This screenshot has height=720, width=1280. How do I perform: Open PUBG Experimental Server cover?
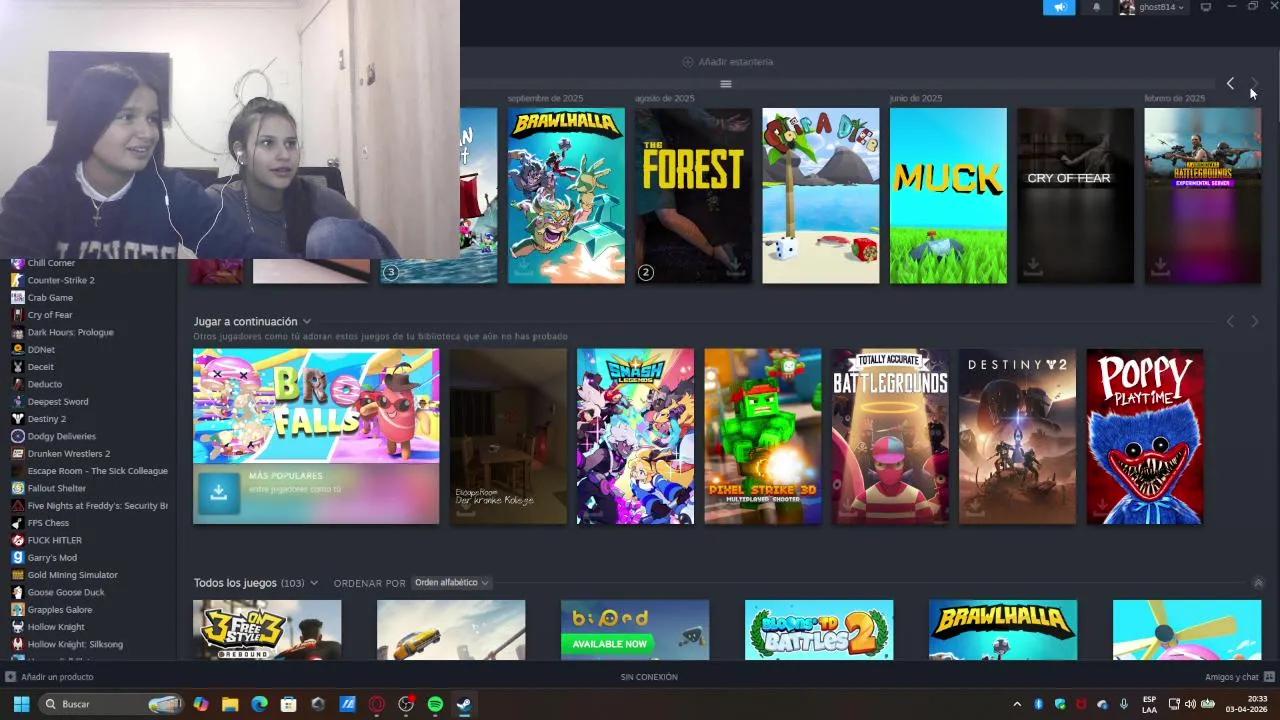[1202, 196]
